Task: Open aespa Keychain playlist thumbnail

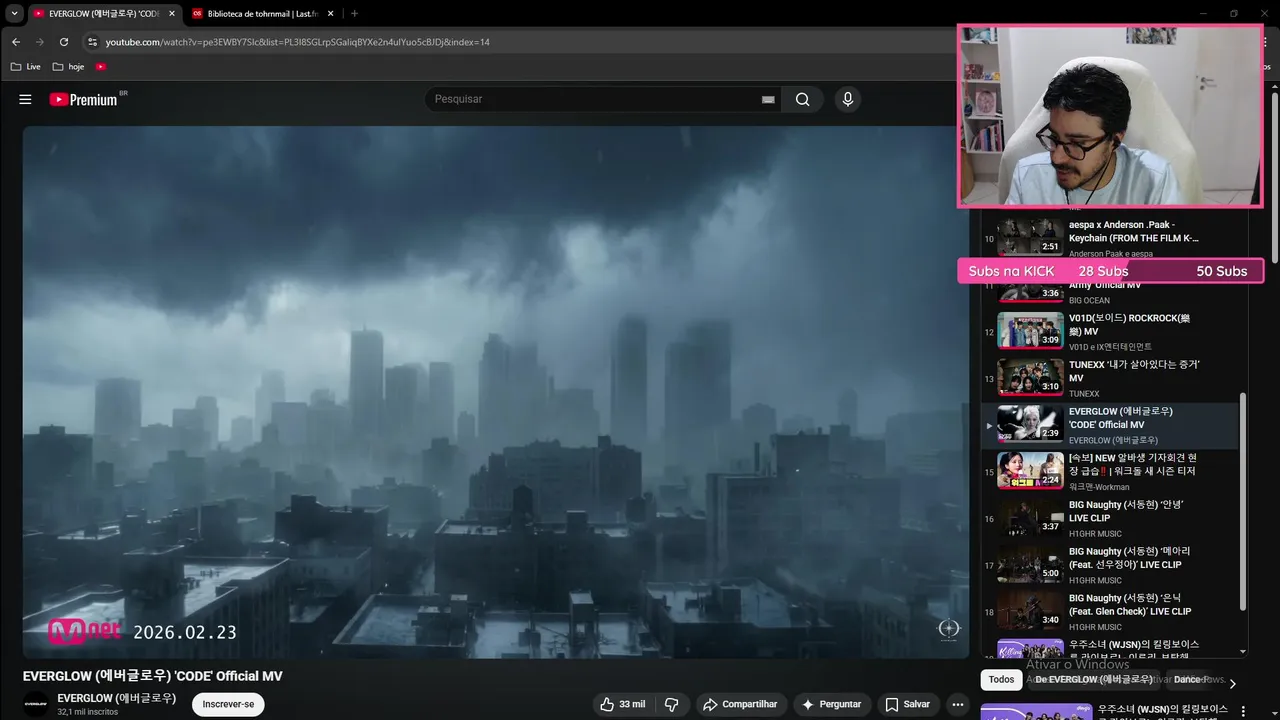Action: click(x=1030, y=237)
